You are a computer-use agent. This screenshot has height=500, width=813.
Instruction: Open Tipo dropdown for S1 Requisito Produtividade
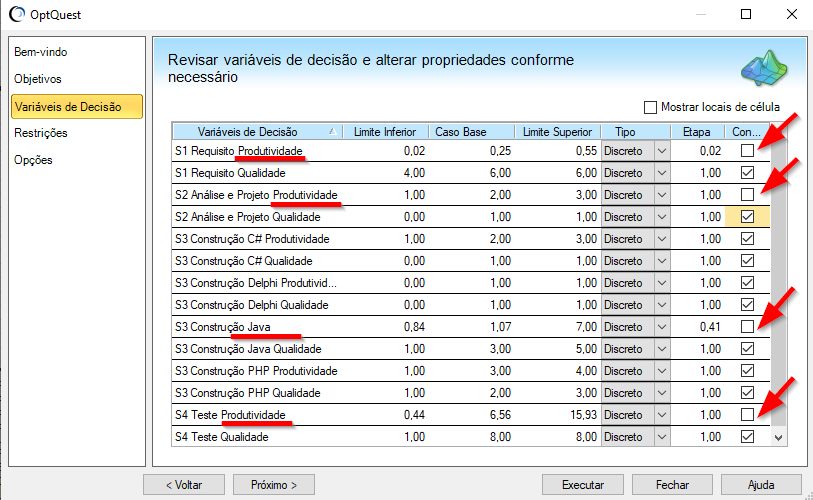660,151
